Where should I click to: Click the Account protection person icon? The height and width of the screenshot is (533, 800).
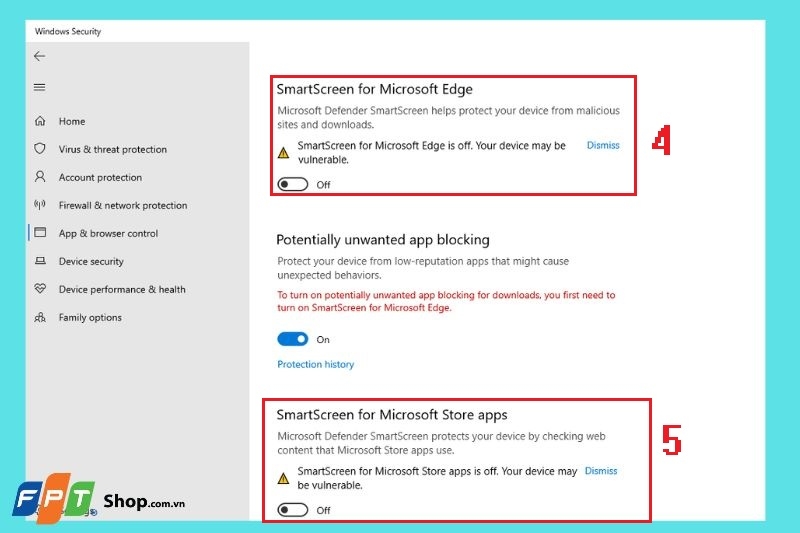40,177
